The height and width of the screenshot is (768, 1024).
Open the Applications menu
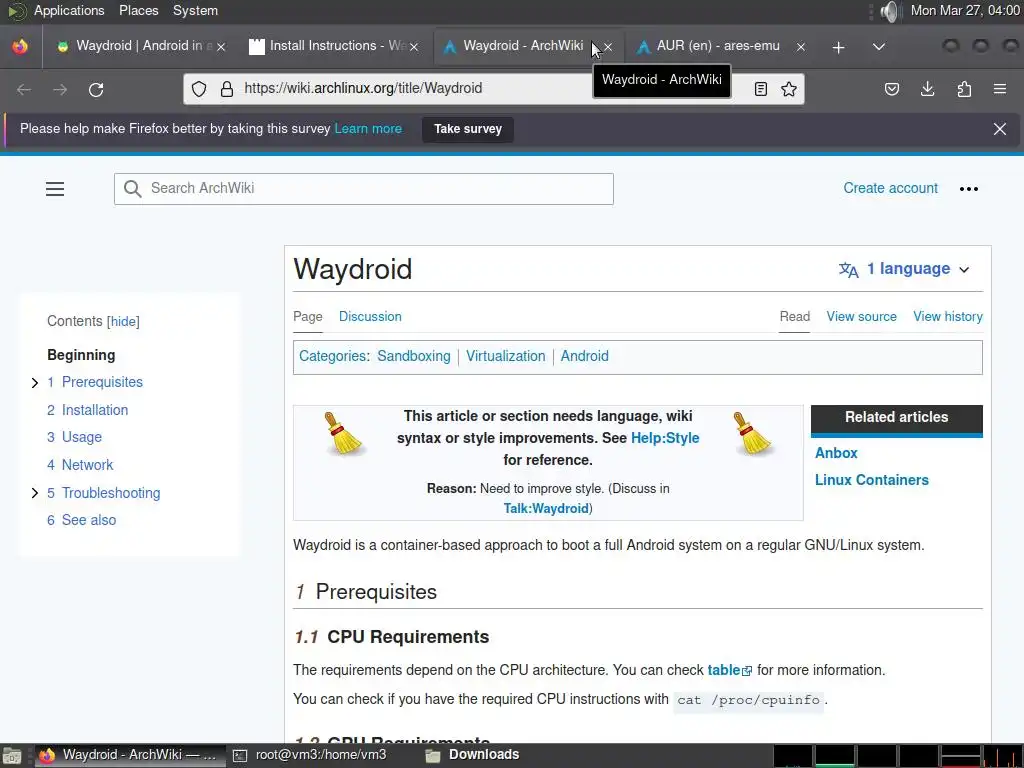coord(69,10)
